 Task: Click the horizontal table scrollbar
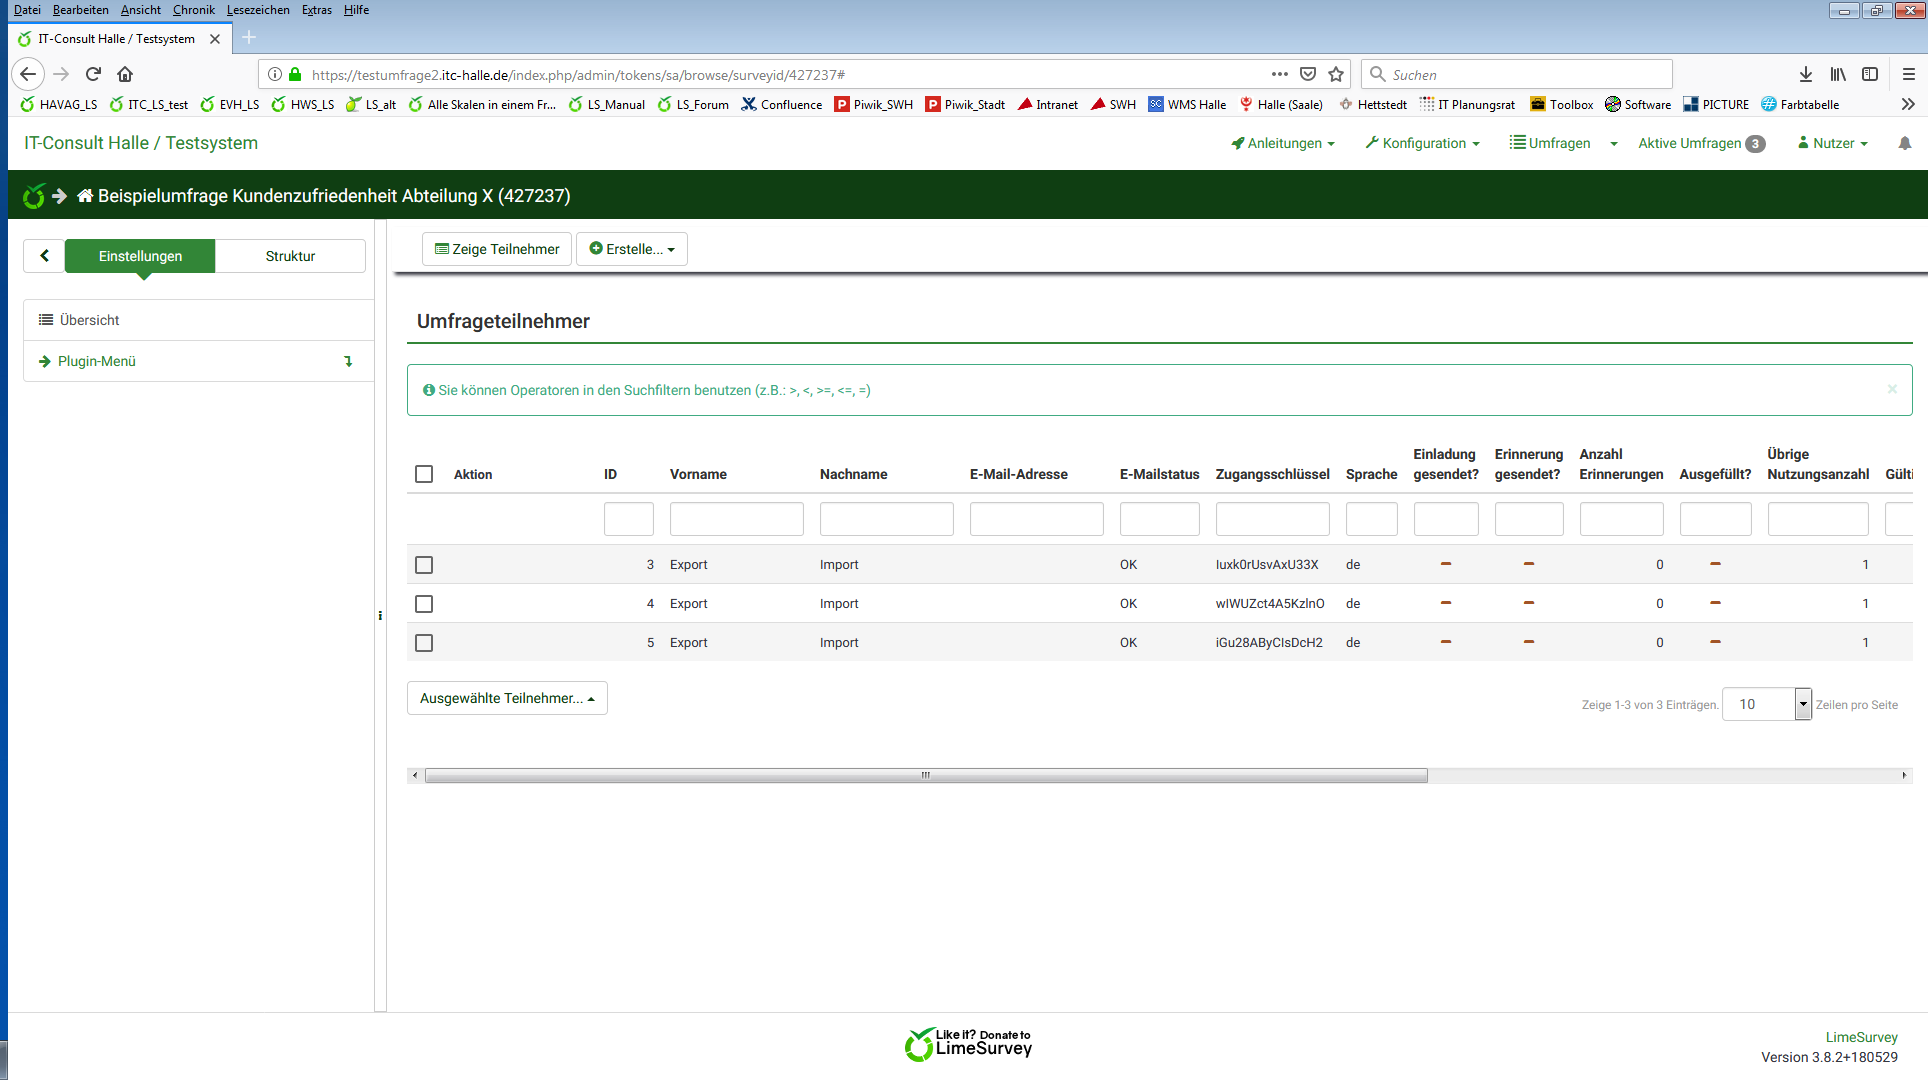click(x=925, y=776)
